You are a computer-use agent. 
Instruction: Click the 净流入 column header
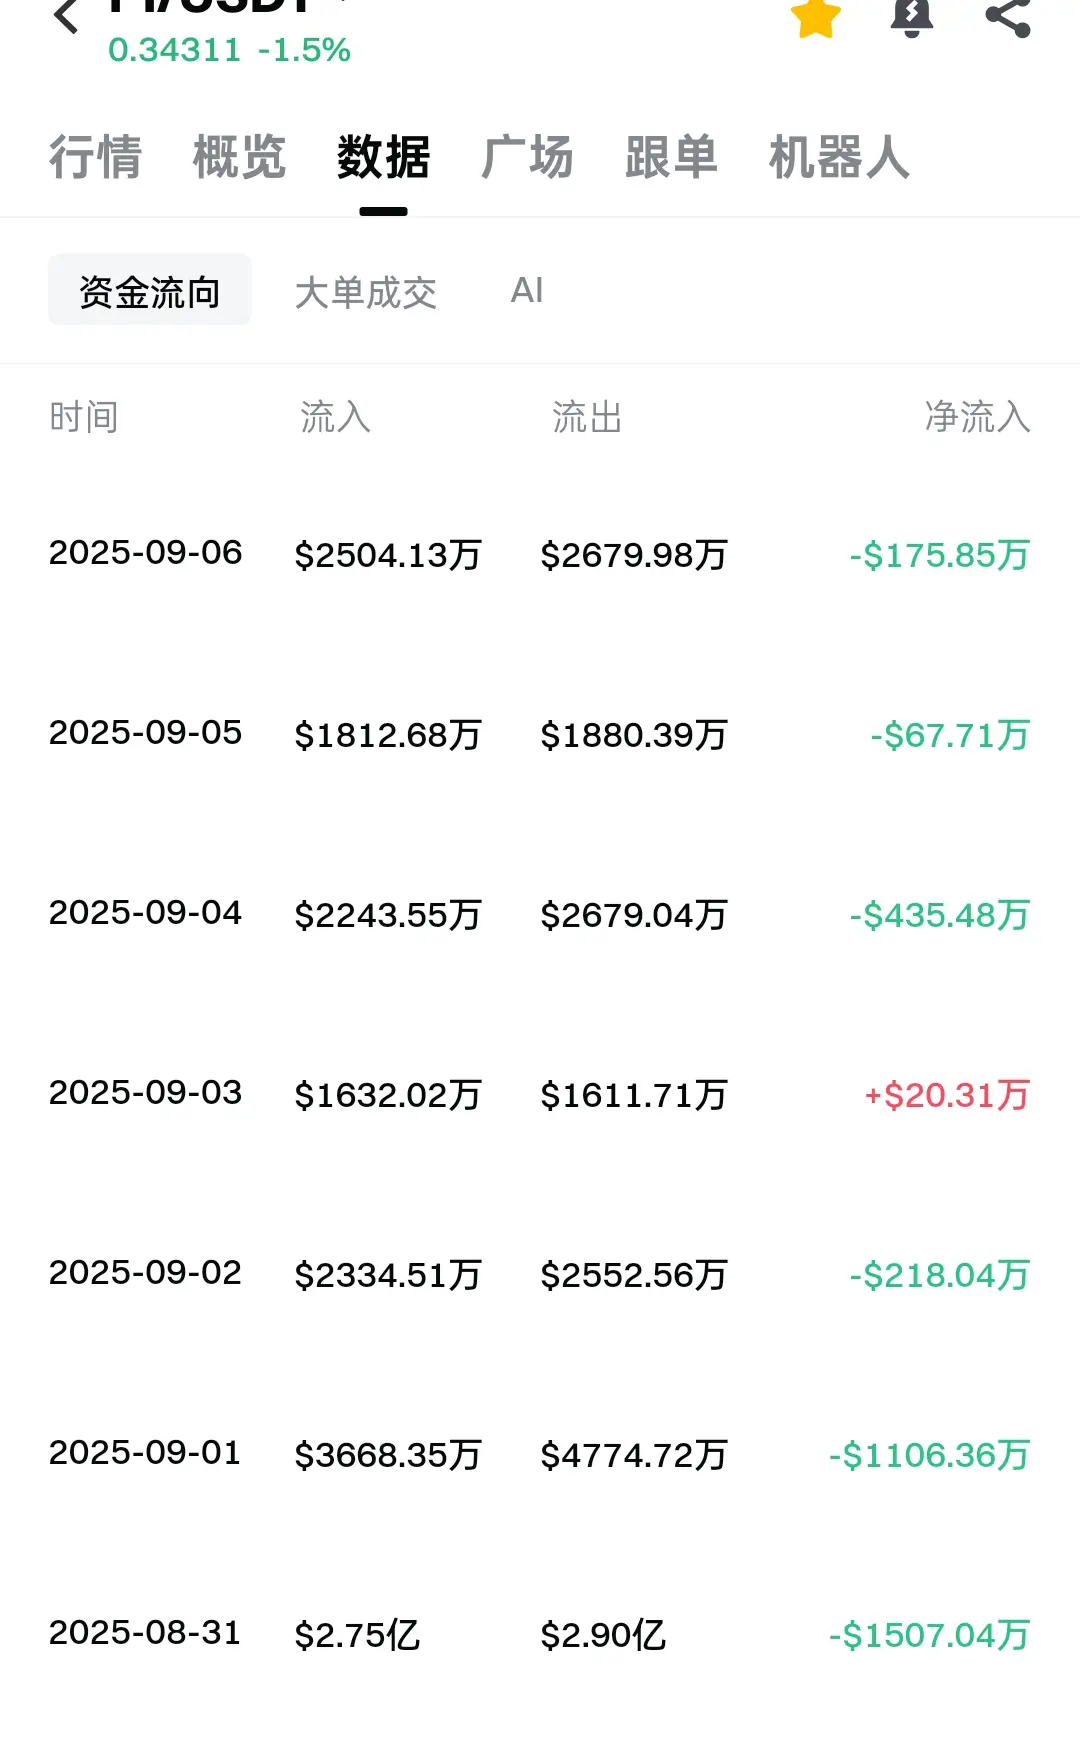[978, 417]
